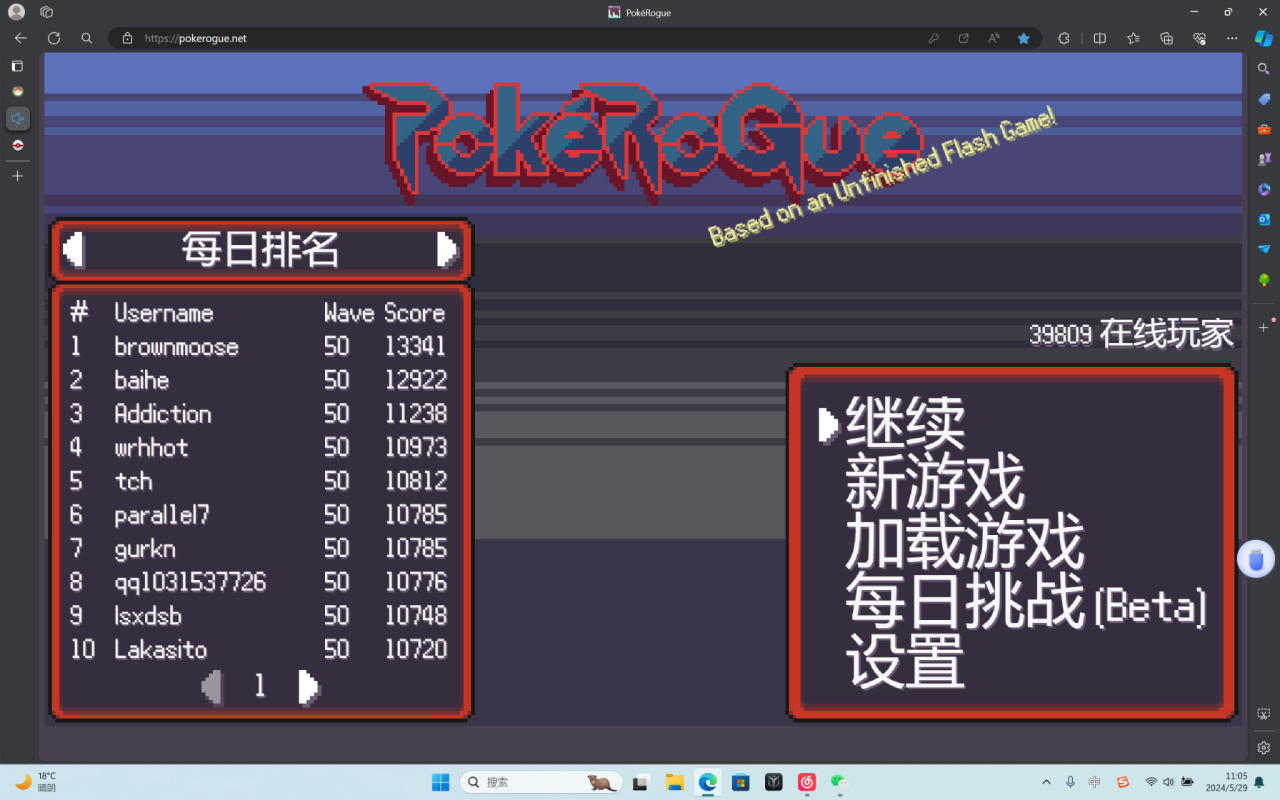Open 设置 (Settings) in game menu

pos(905,661)
